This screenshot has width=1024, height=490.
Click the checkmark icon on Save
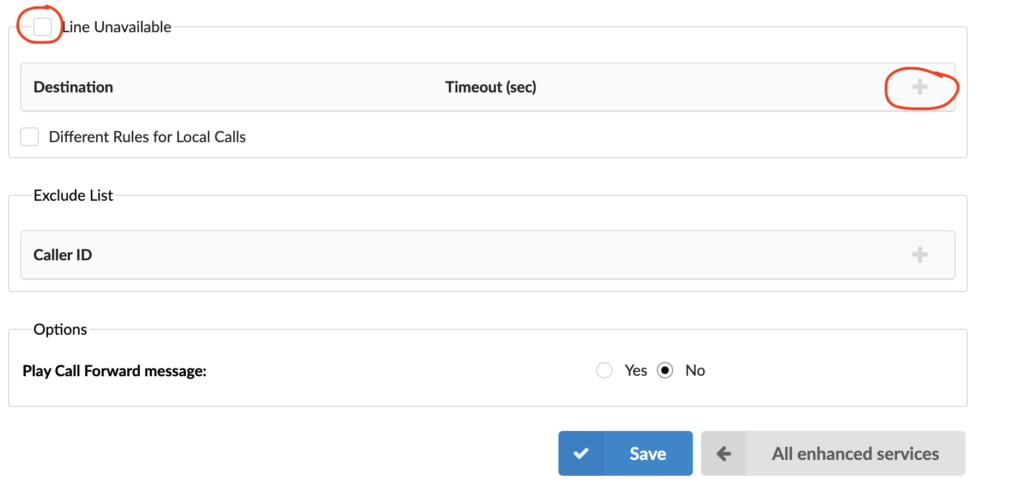point(581,453)
